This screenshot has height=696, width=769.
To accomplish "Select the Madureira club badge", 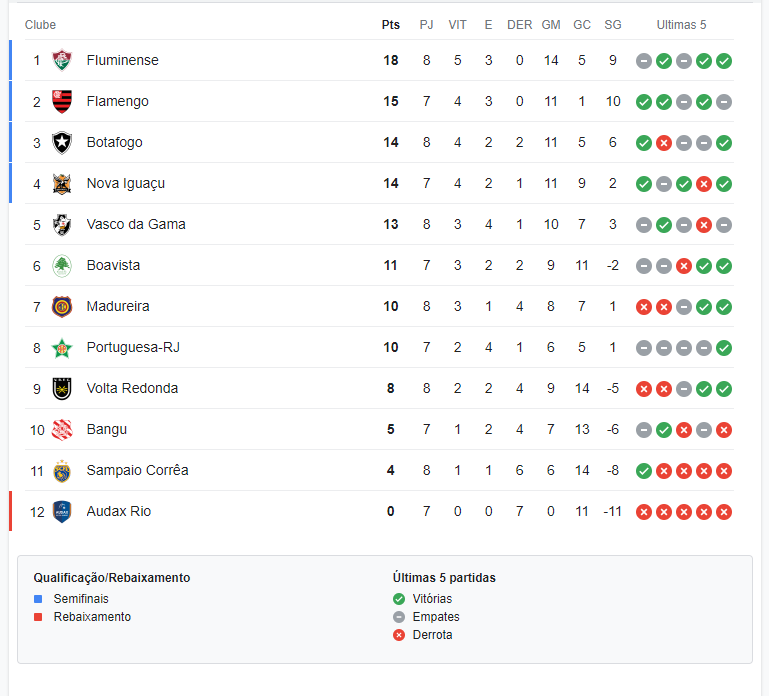I will (62, 307).
